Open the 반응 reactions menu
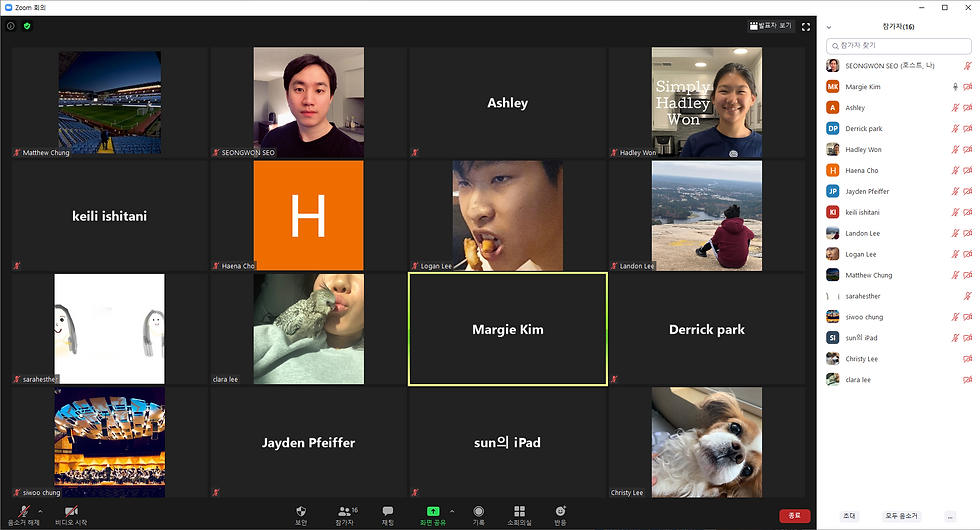This screenshot has height=530, width=980. (560, 515)
